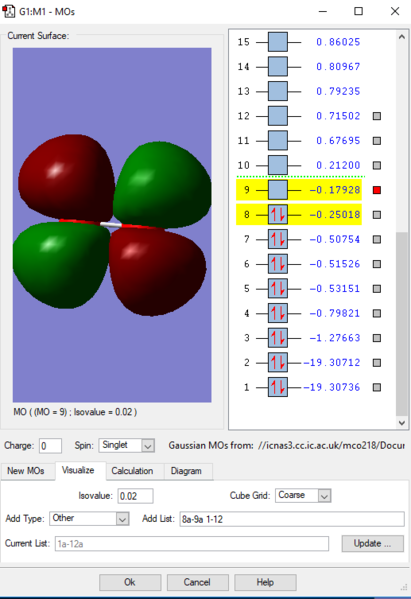Click energy value -0.79821
This screenshot has height=599, width=411.
pos(335,313)
